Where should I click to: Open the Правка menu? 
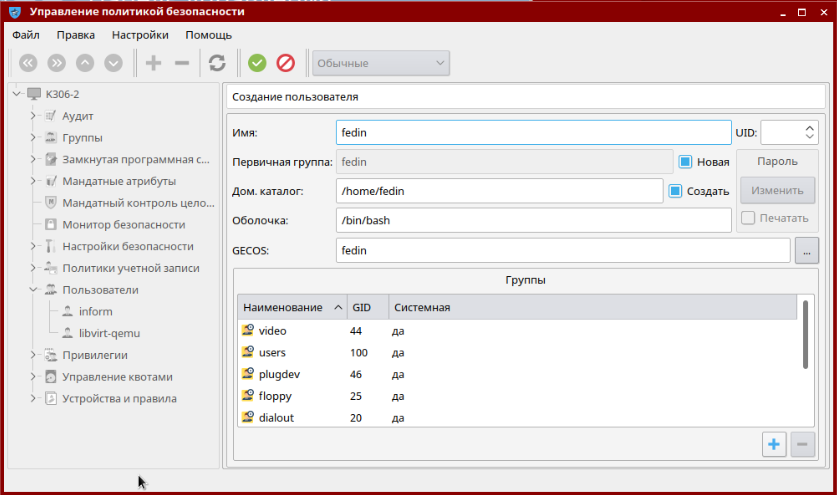pos(76,35)
